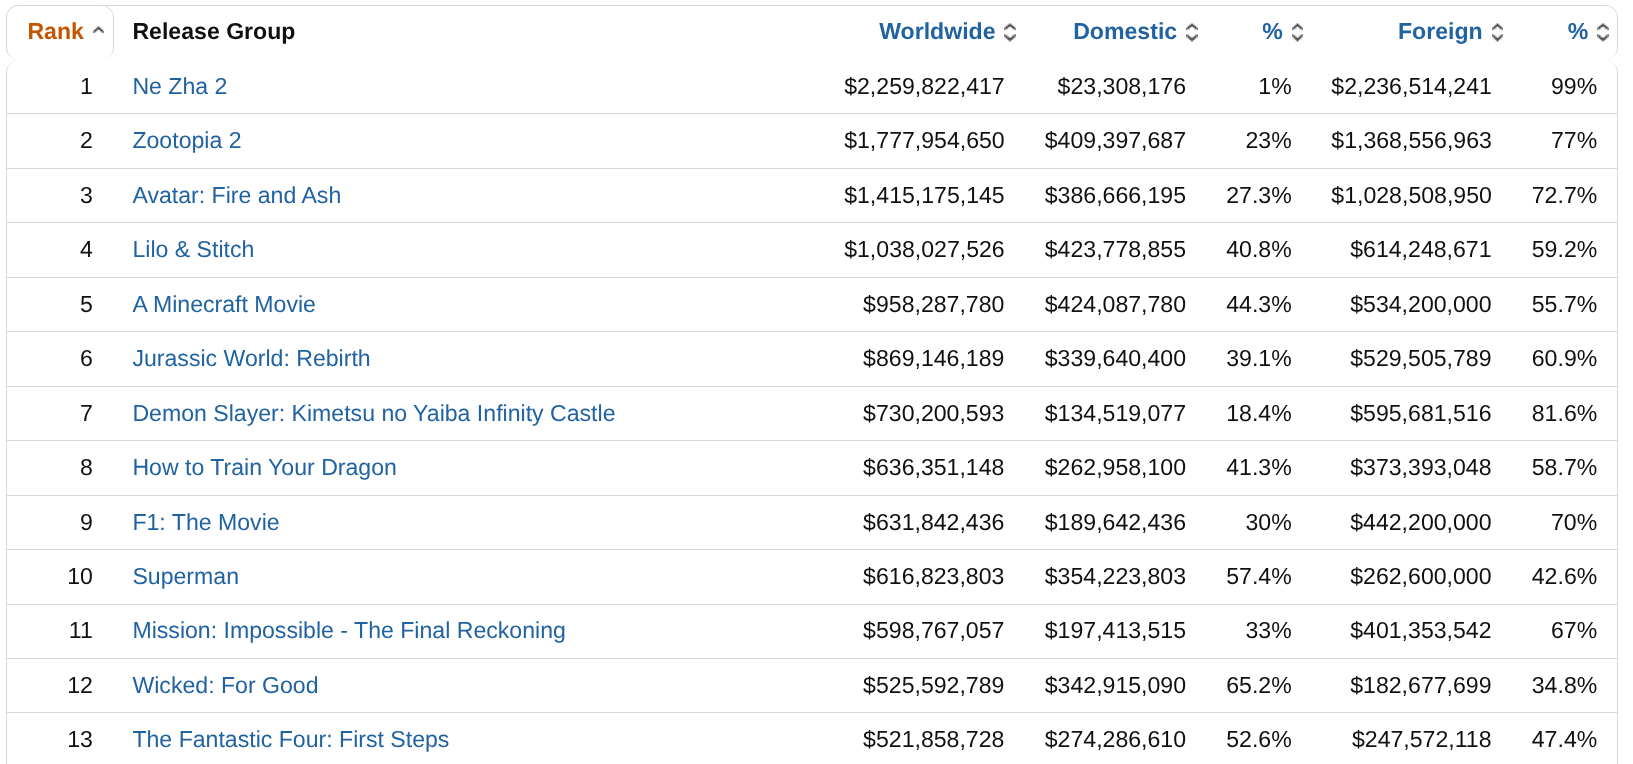Open Avatar: Fire and Ash page

(237, 196)
